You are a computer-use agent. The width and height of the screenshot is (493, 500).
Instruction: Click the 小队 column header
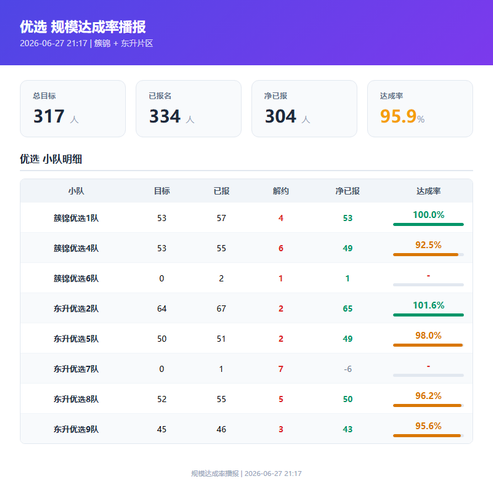click(76, 191)
